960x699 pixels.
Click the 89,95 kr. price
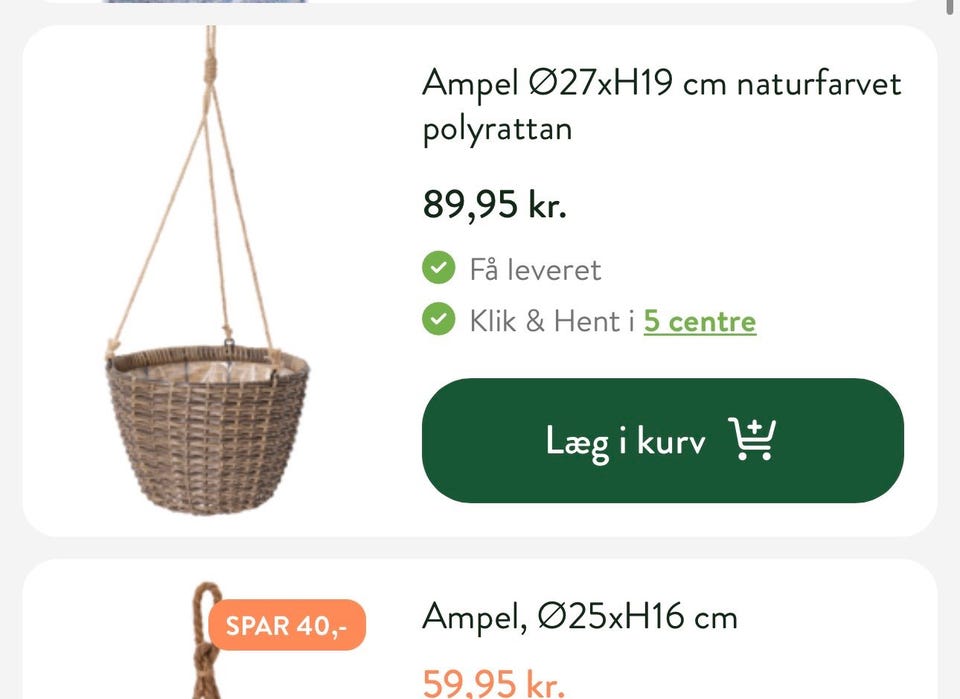click(x=494, y=205)
